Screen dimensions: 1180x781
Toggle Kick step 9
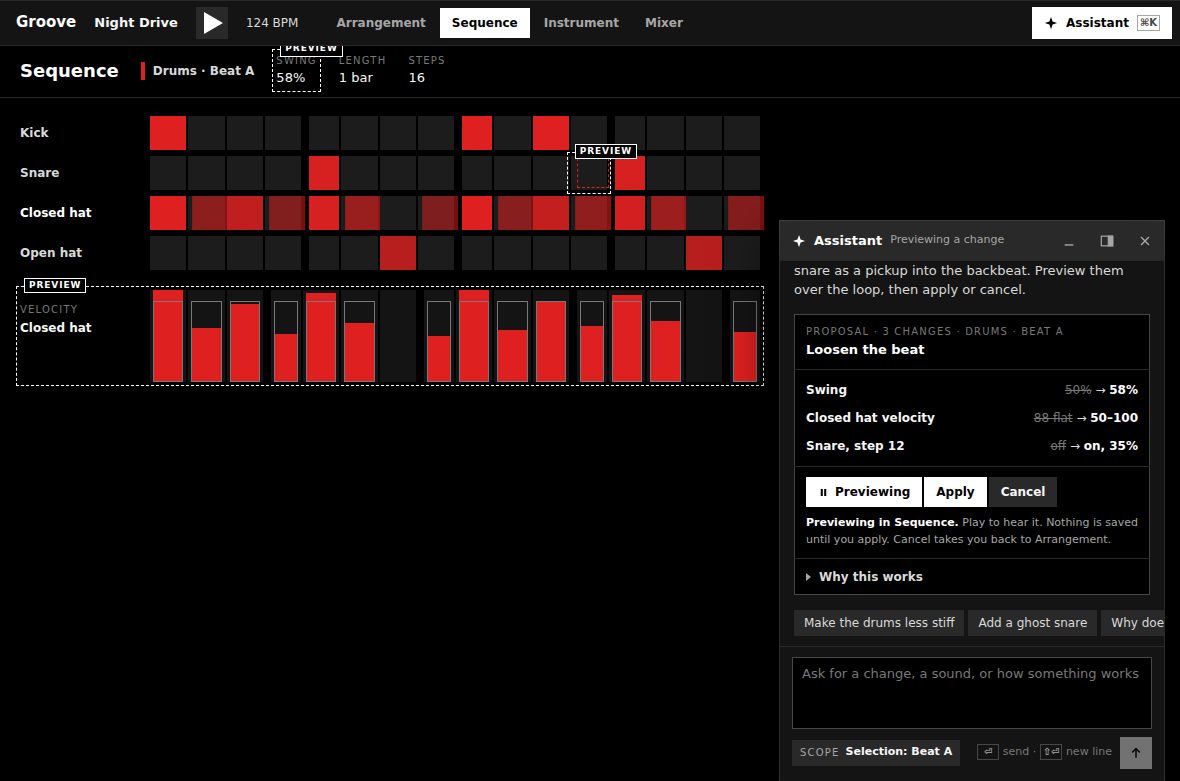pyautogui.click(x=476, y=133)
